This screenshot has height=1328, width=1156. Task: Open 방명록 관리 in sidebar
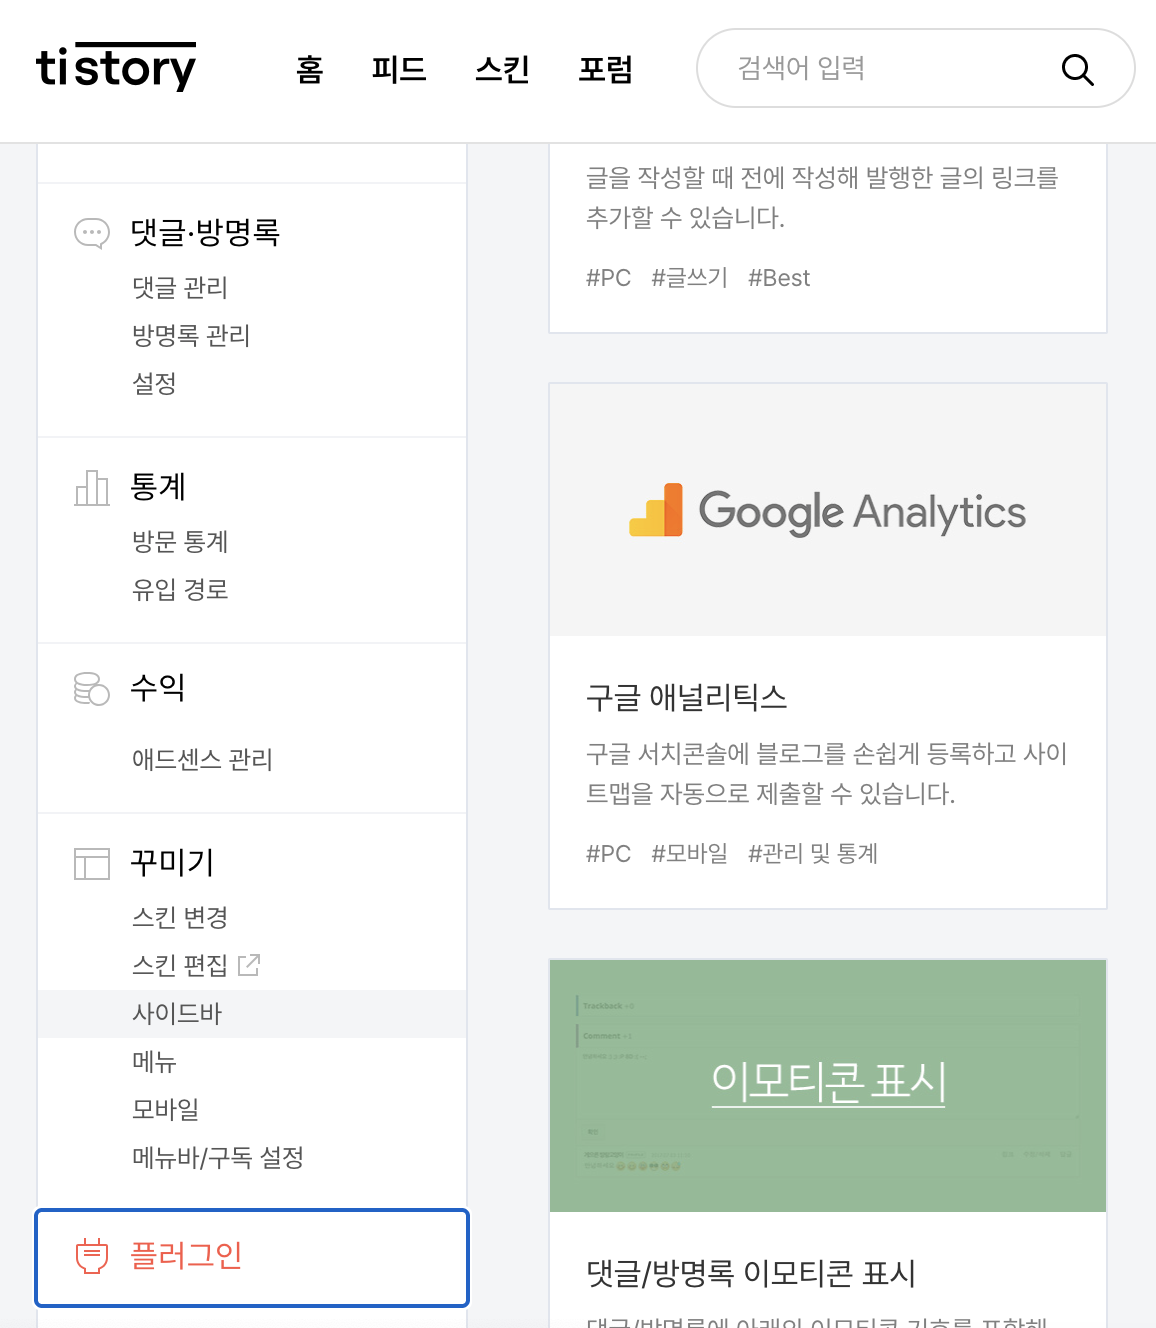pos(191,335)
